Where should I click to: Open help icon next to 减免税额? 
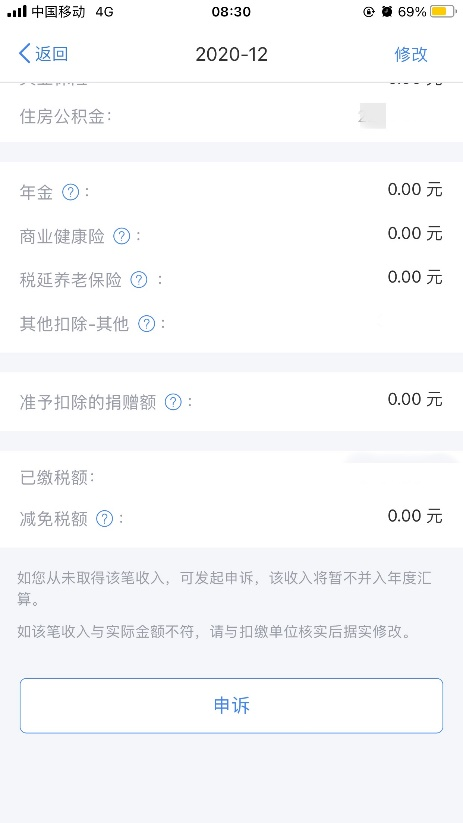pyautogui.click(x=104, y=519)
